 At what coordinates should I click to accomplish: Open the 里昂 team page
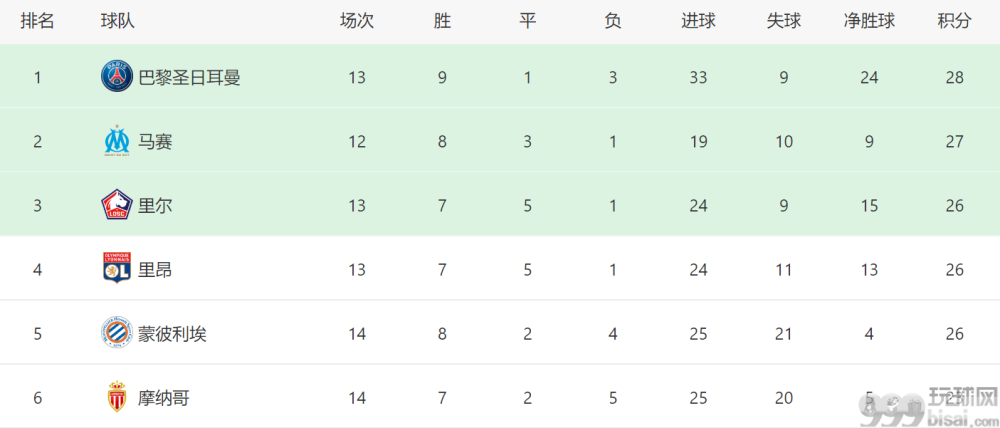(x=156, y=269)
